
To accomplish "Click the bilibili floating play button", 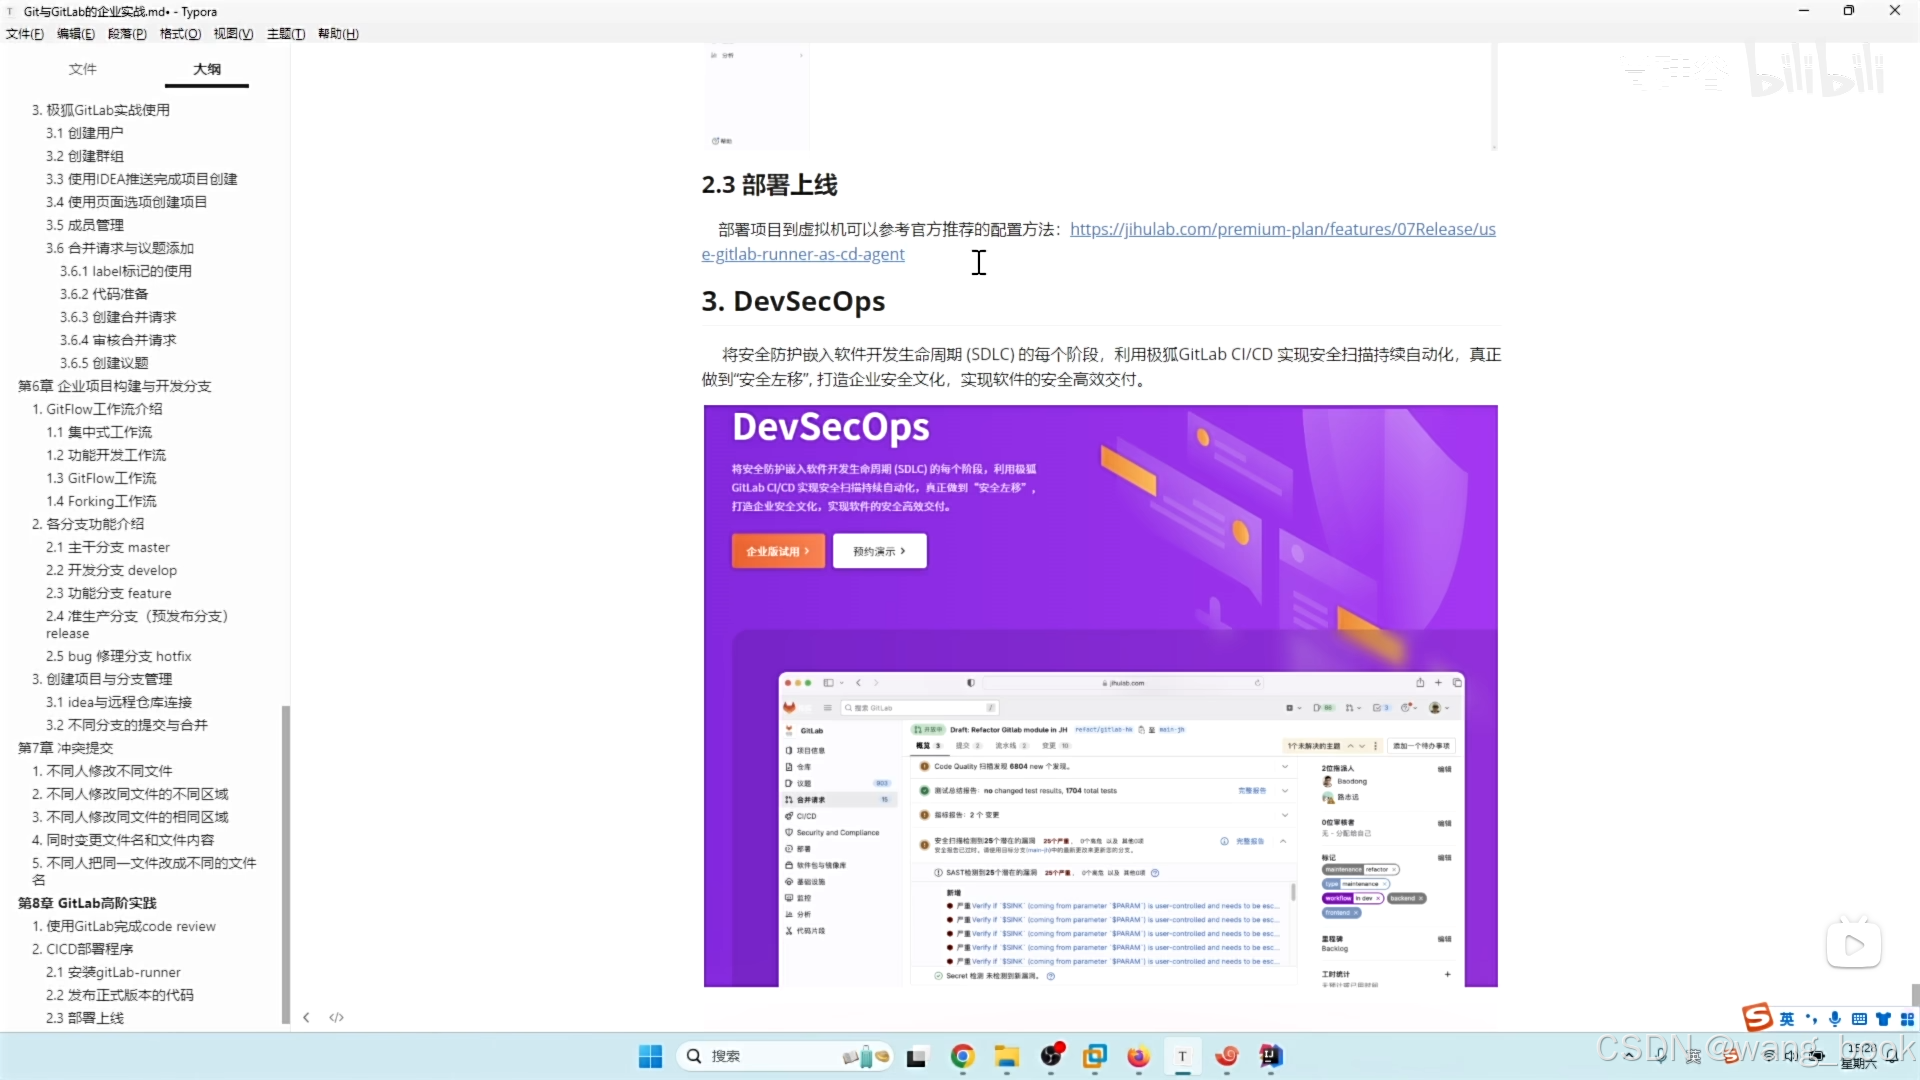I will 1854,944.
